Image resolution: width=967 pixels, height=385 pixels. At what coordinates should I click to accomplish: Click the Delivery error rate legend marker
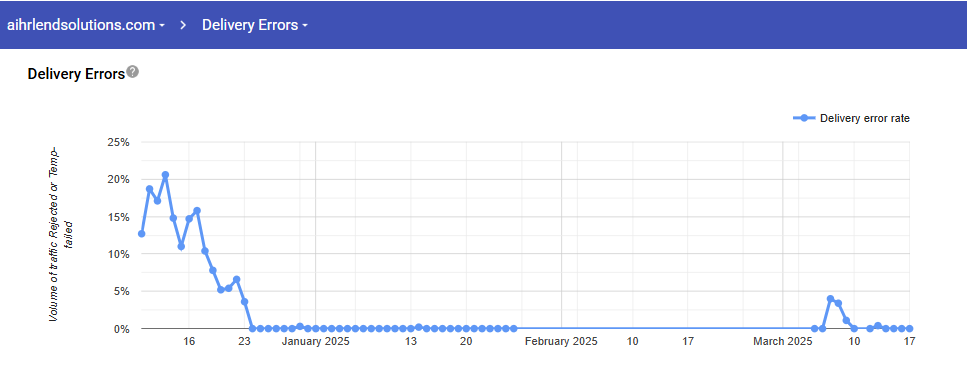click(x=804, y=118)
